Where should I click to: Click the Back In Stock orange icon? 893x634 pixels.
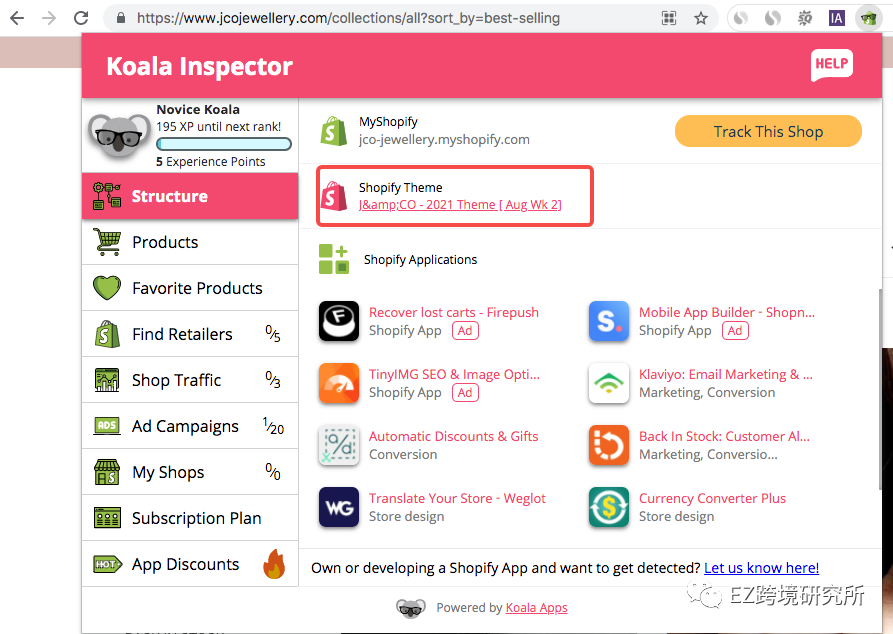tap(609, 445)
